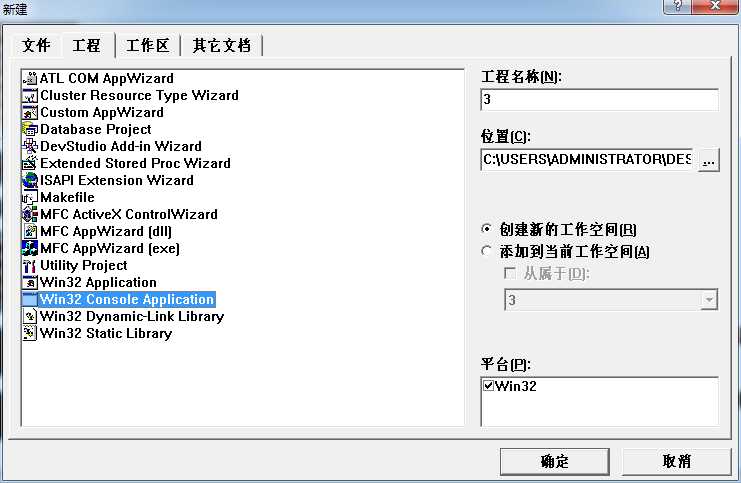Select the ATL COM AppWizard icon

[x=30, y=78]
